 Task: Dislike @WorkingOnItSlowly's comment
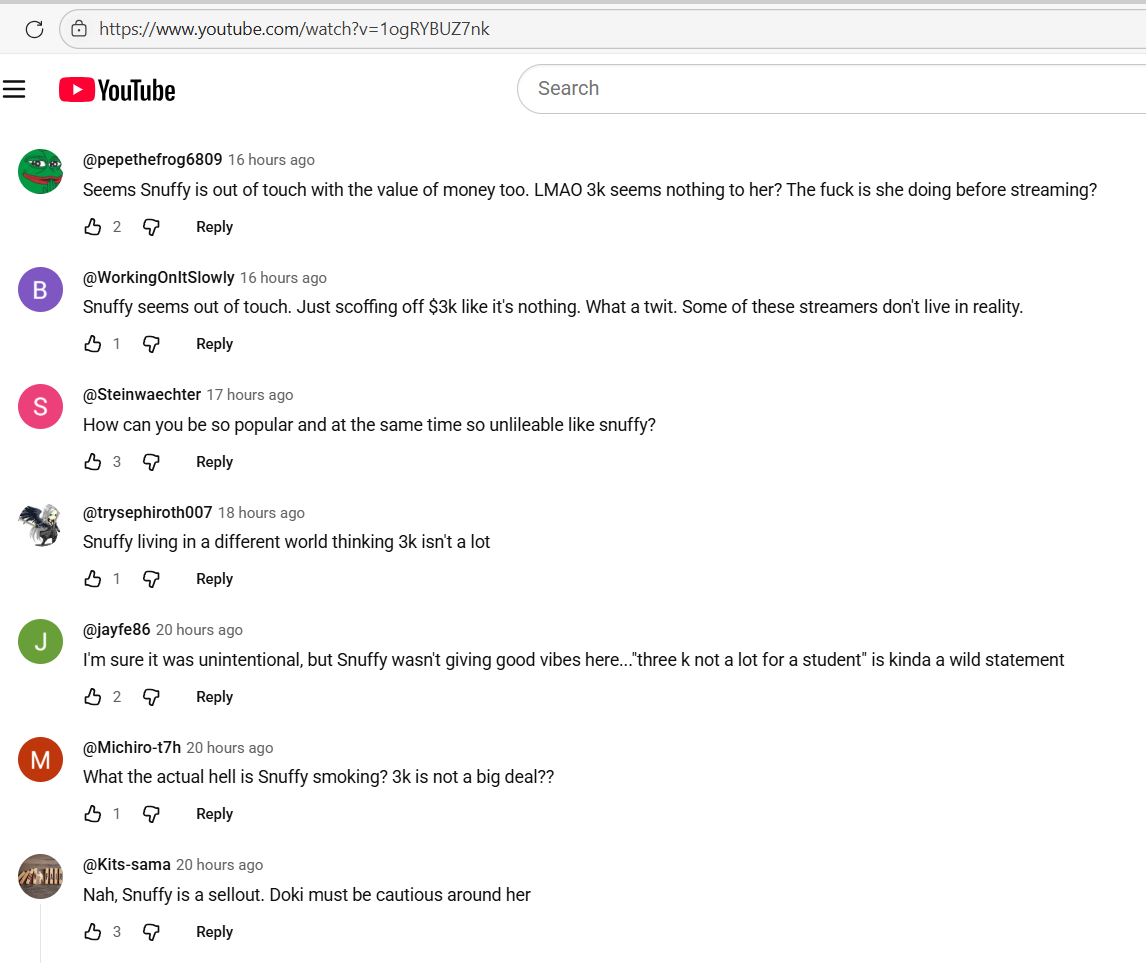(x=151, y=344)
